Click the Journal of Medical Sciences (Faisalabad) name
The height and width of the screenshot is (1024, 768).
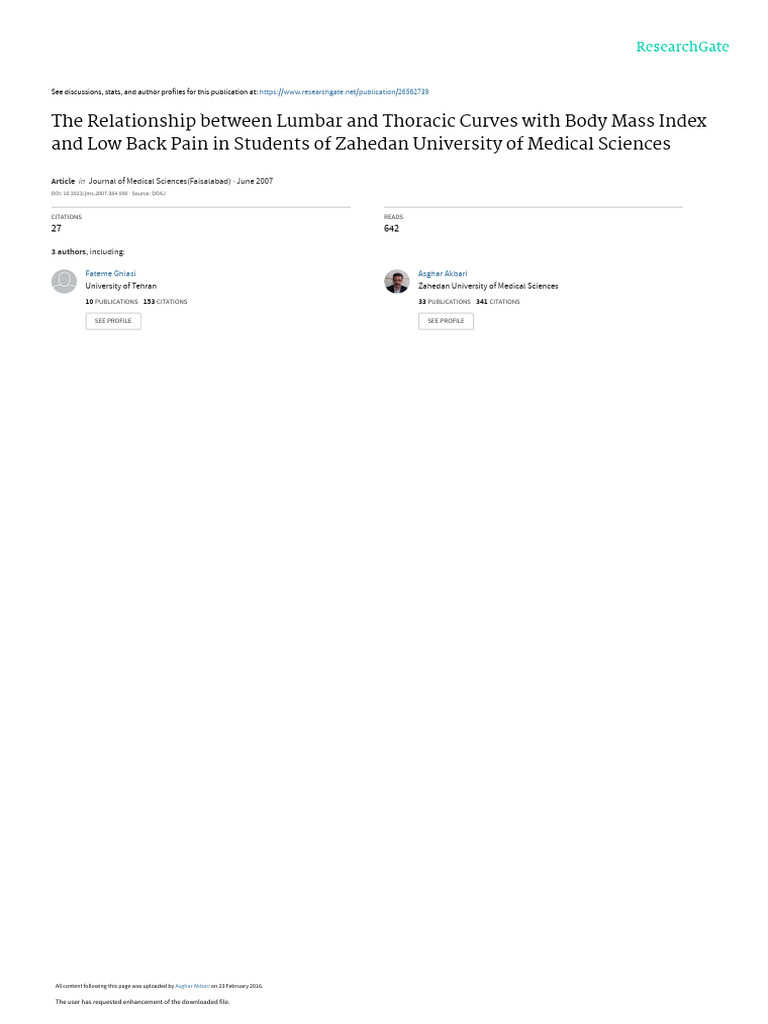pyautogui.click(x=159, y=181)
